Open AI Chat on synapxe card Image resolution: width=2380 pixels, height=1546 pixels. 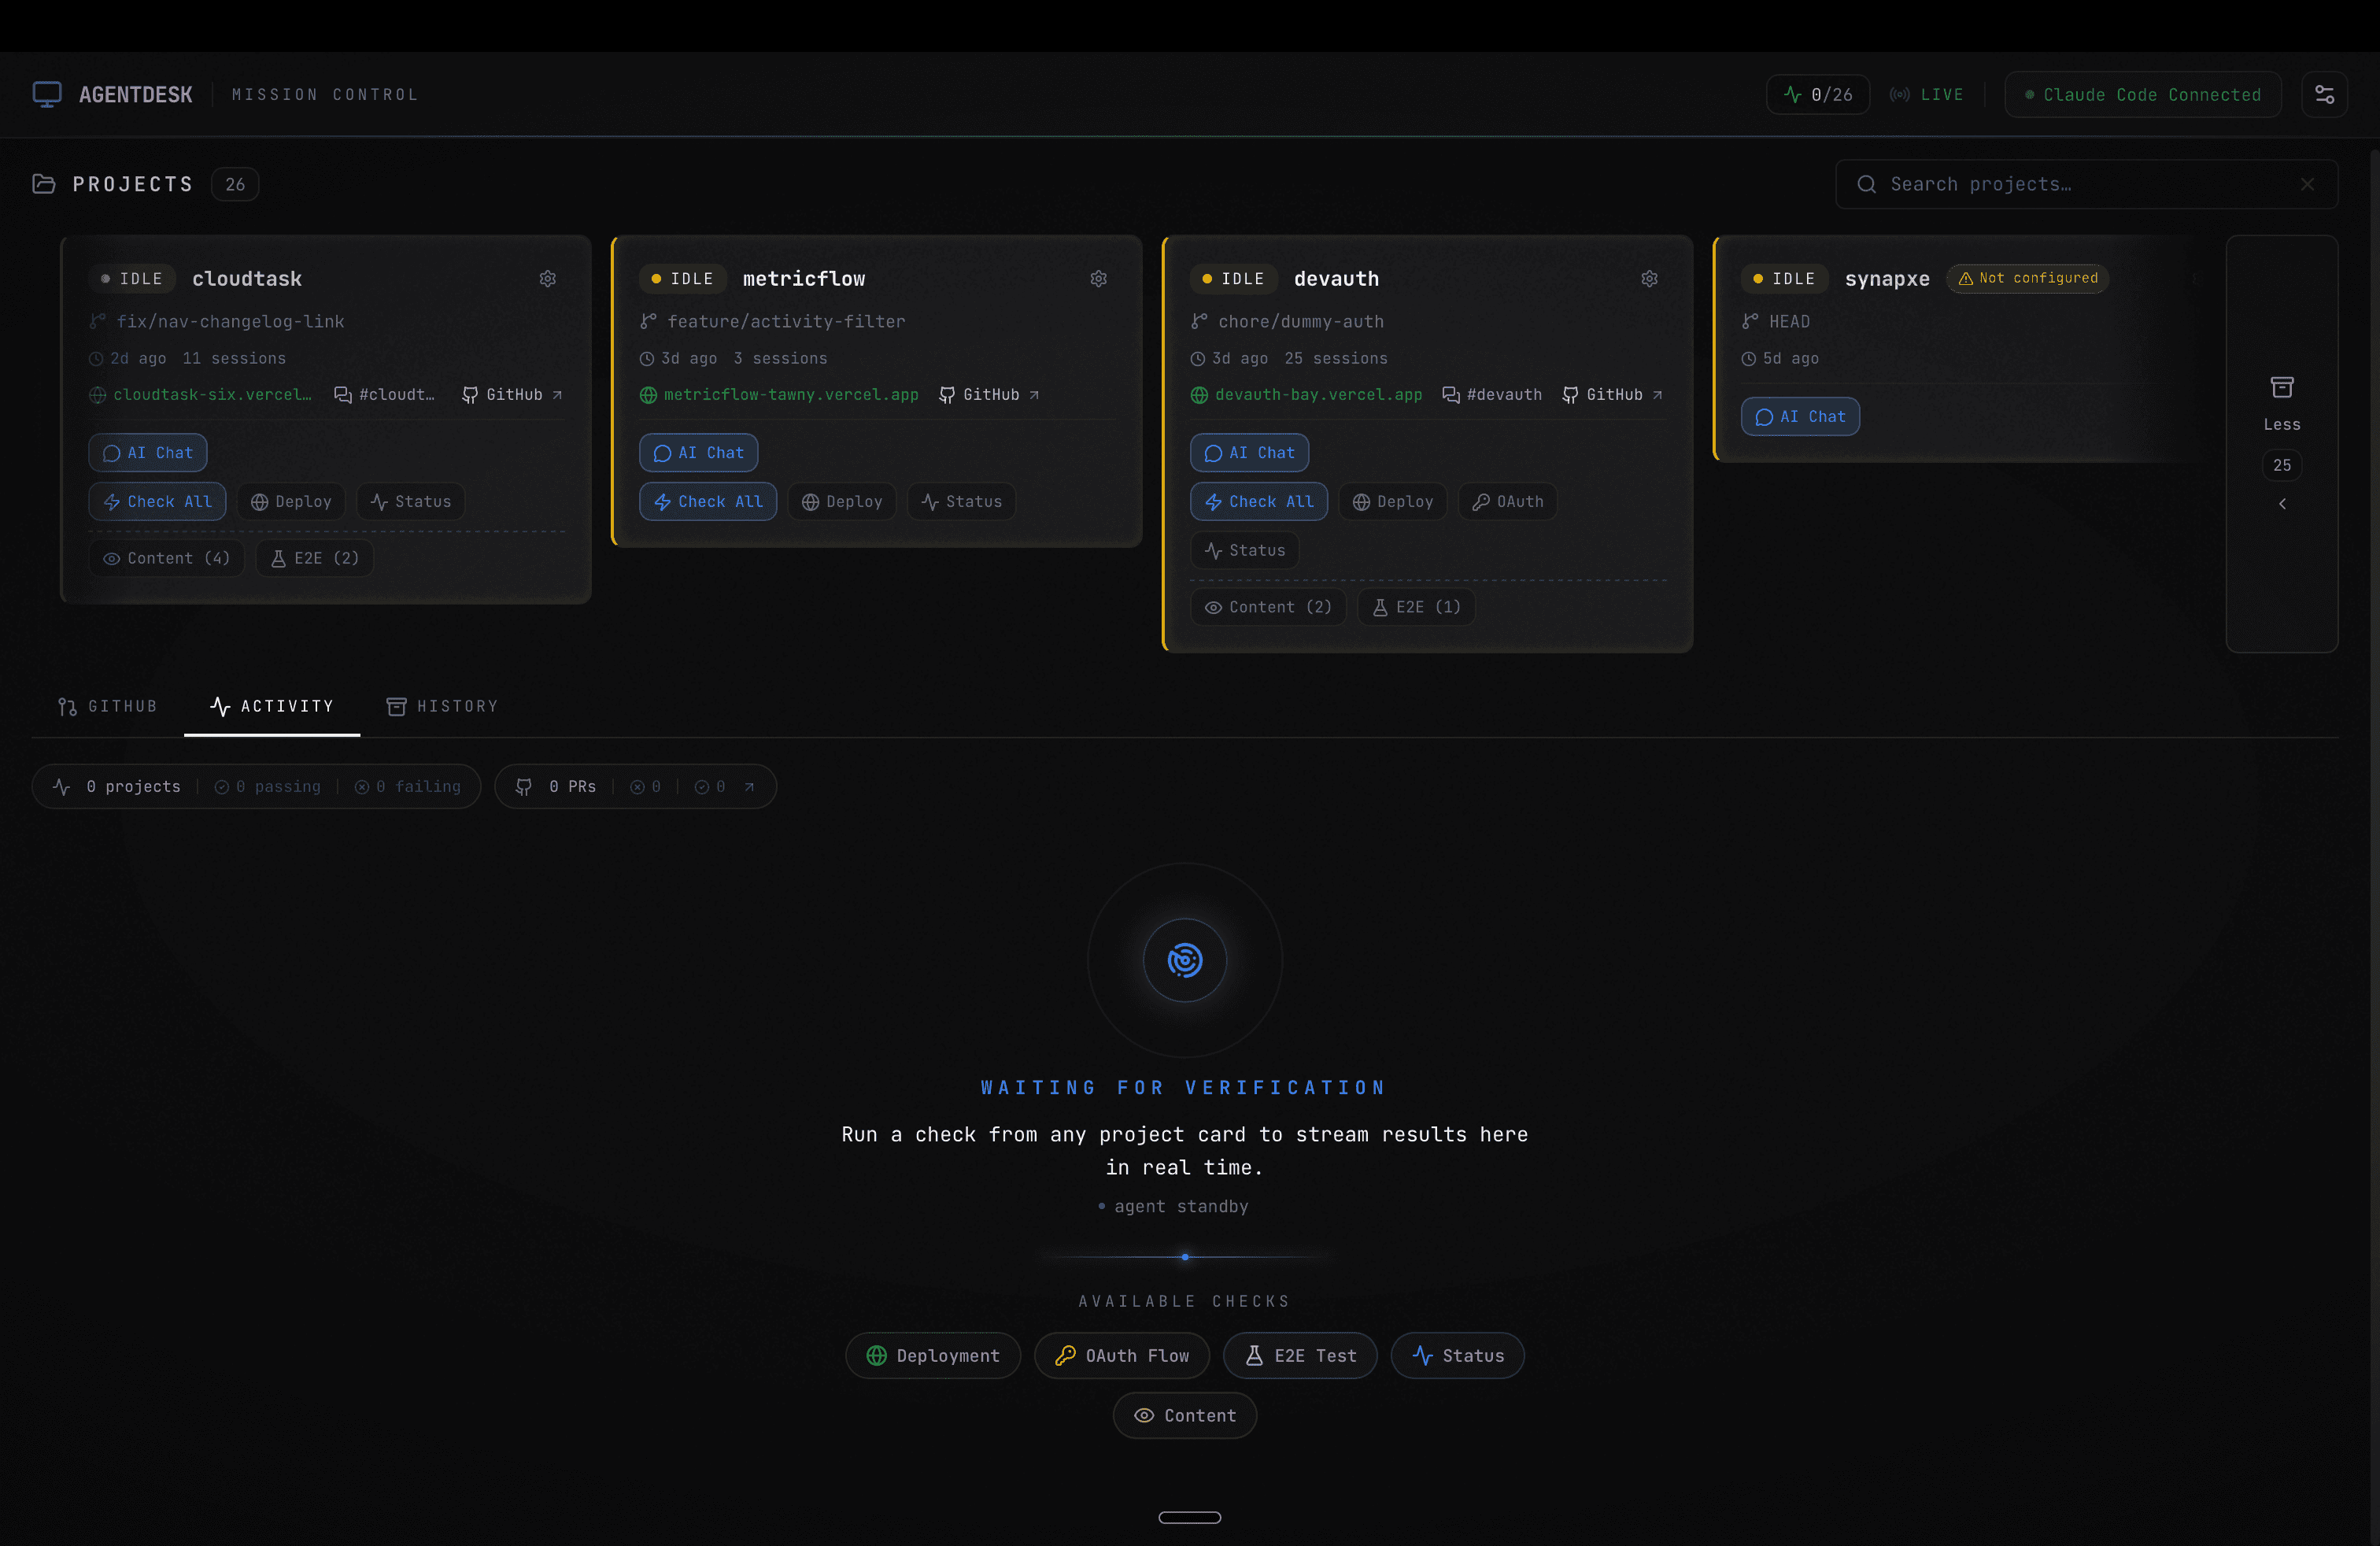point(1801,417)
